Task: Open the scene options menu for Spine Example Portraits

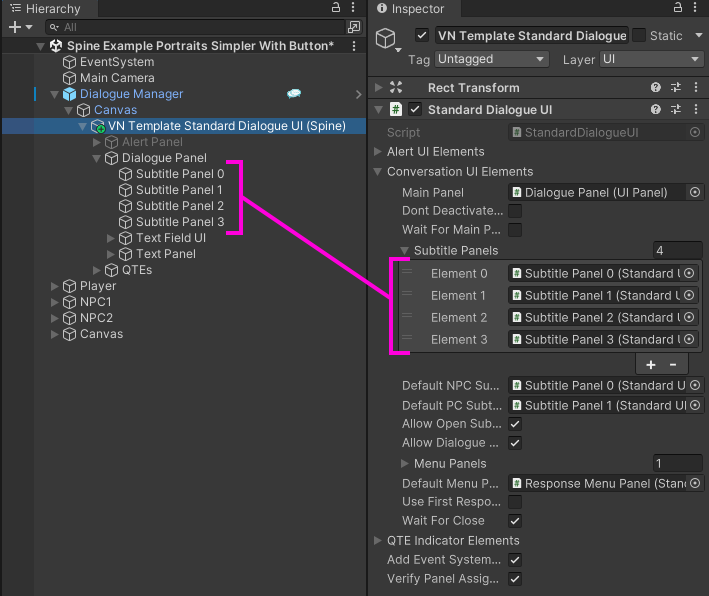Action: 354,46
